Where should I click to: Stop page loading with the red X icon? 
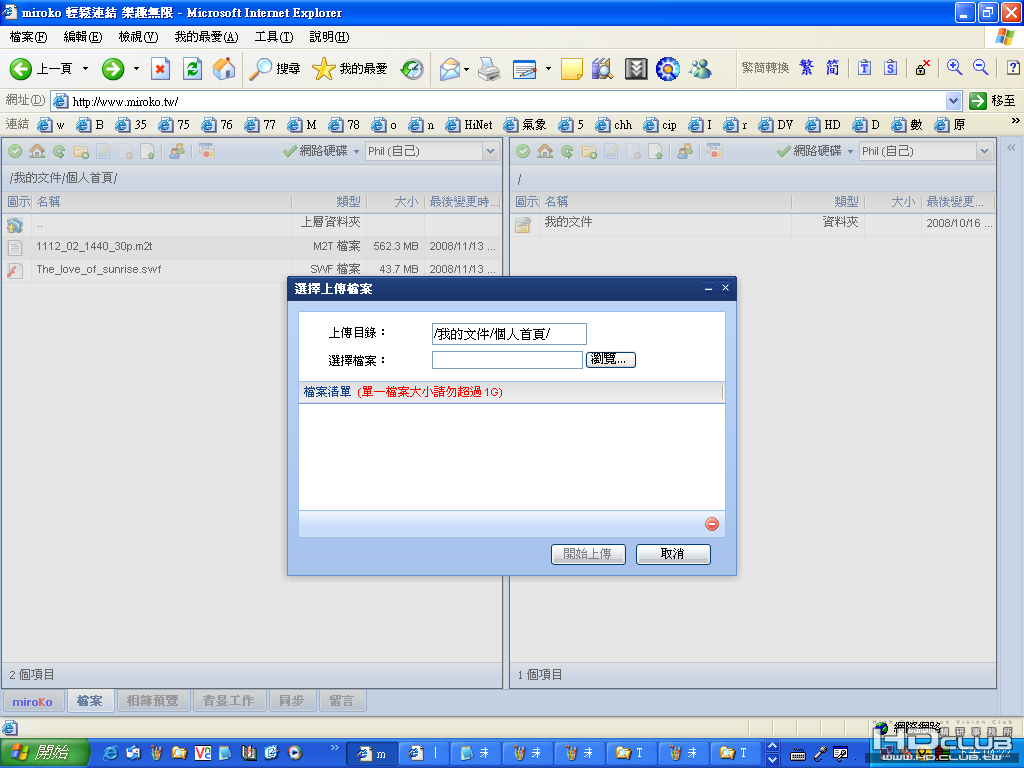click(x=161, y=69)
